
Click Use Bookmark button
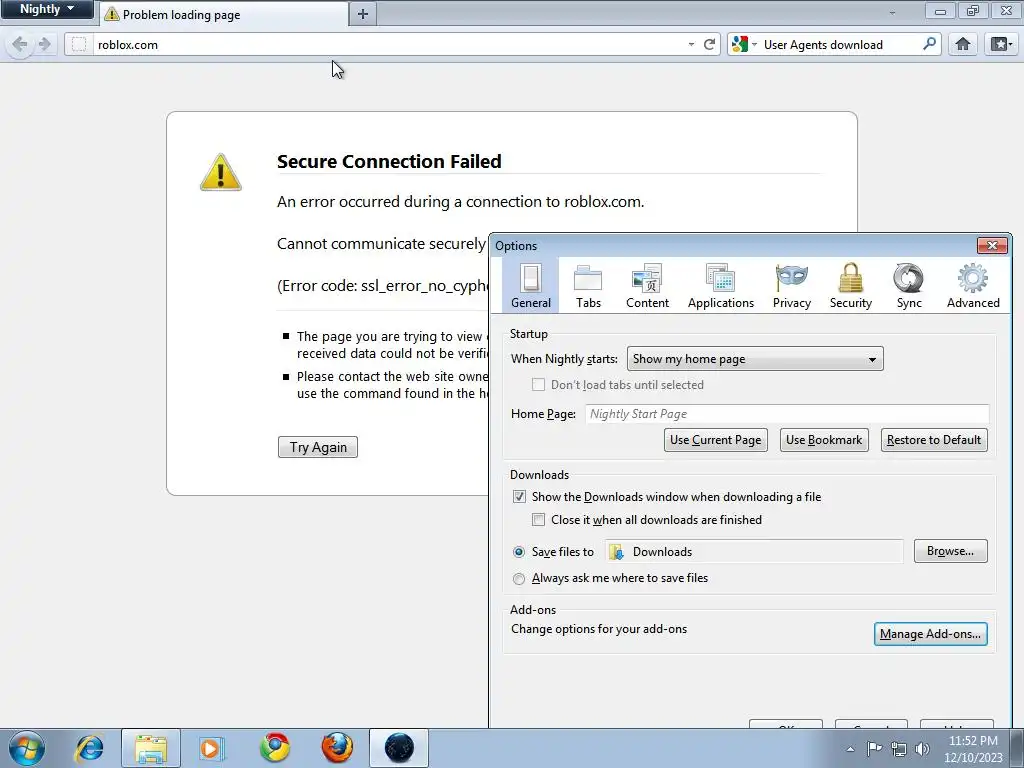tap(824, 440)
